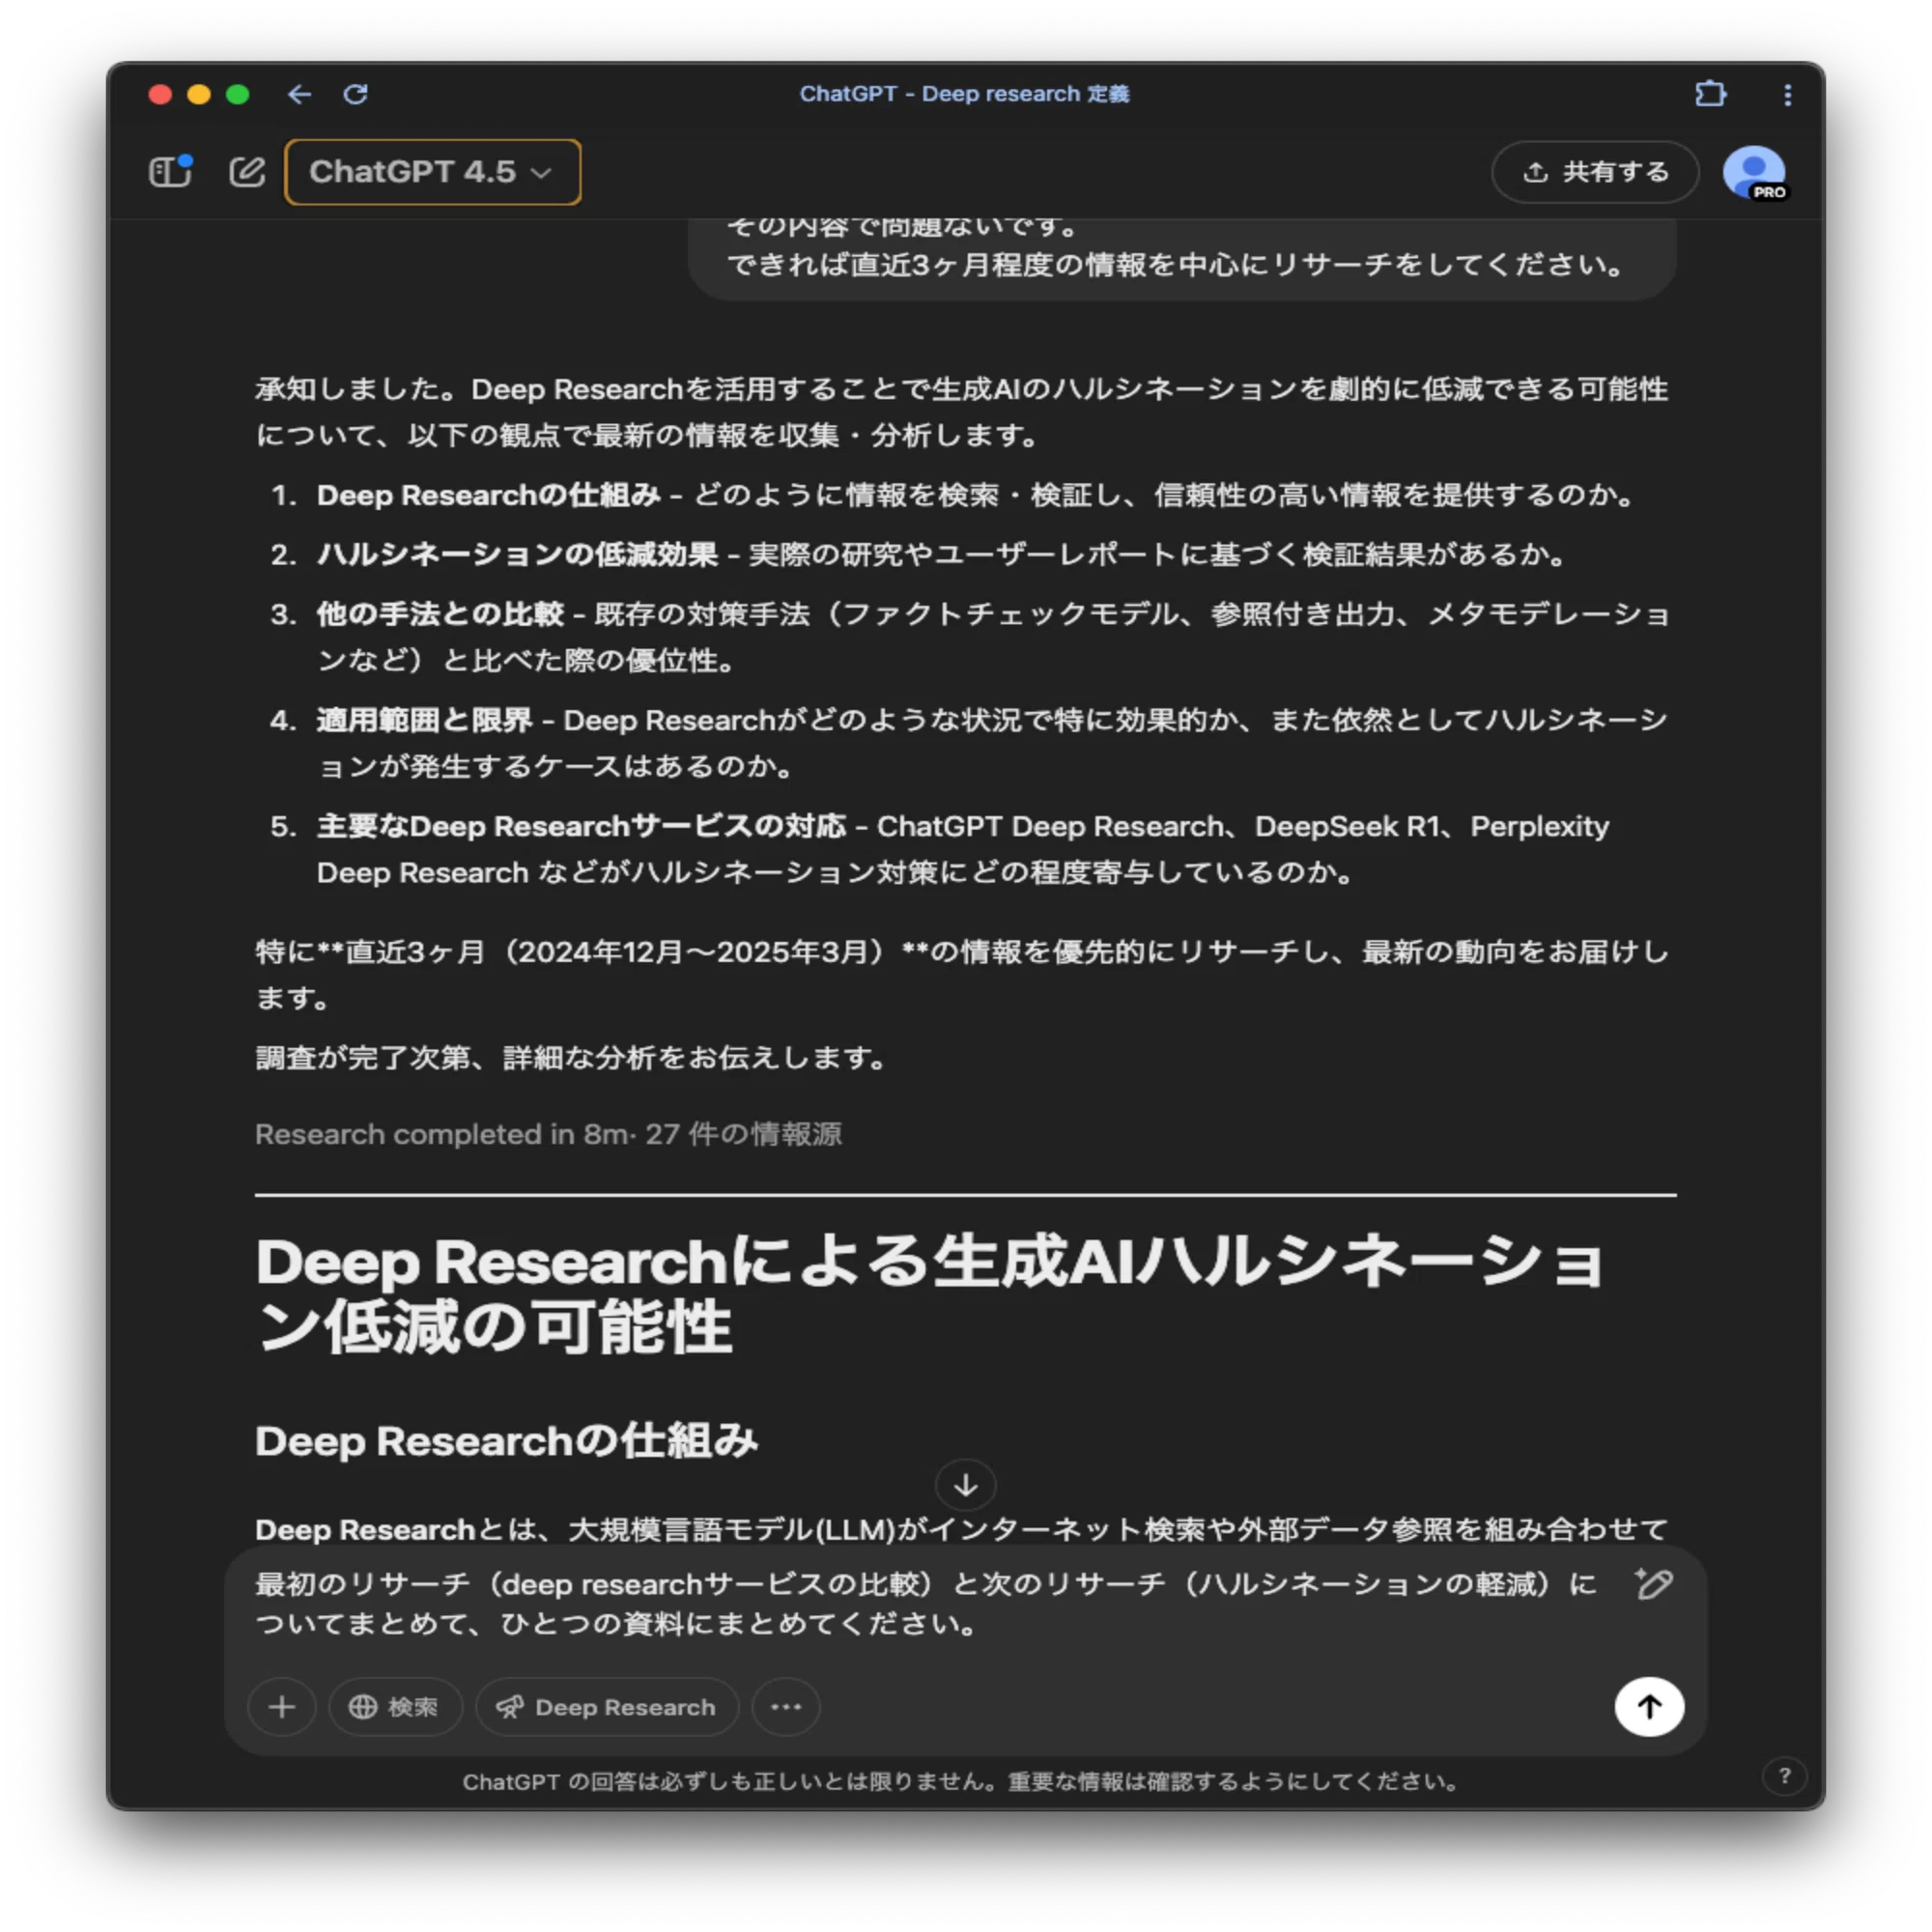Toggle the Deep Research mode button
1932x1932 pixels.
(x=607, y=1706)
